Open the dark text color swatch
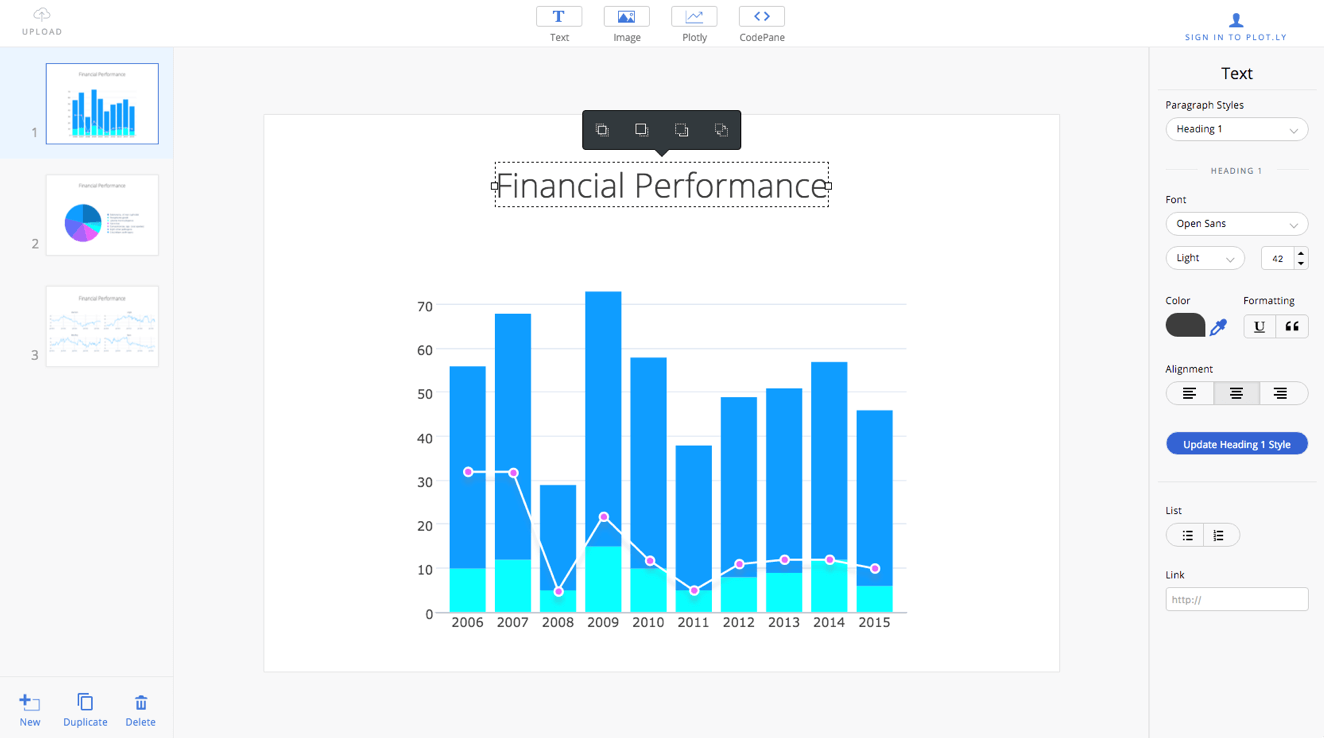The height and width of the screenshot is (738, 1324). [x=1185, y=325]
